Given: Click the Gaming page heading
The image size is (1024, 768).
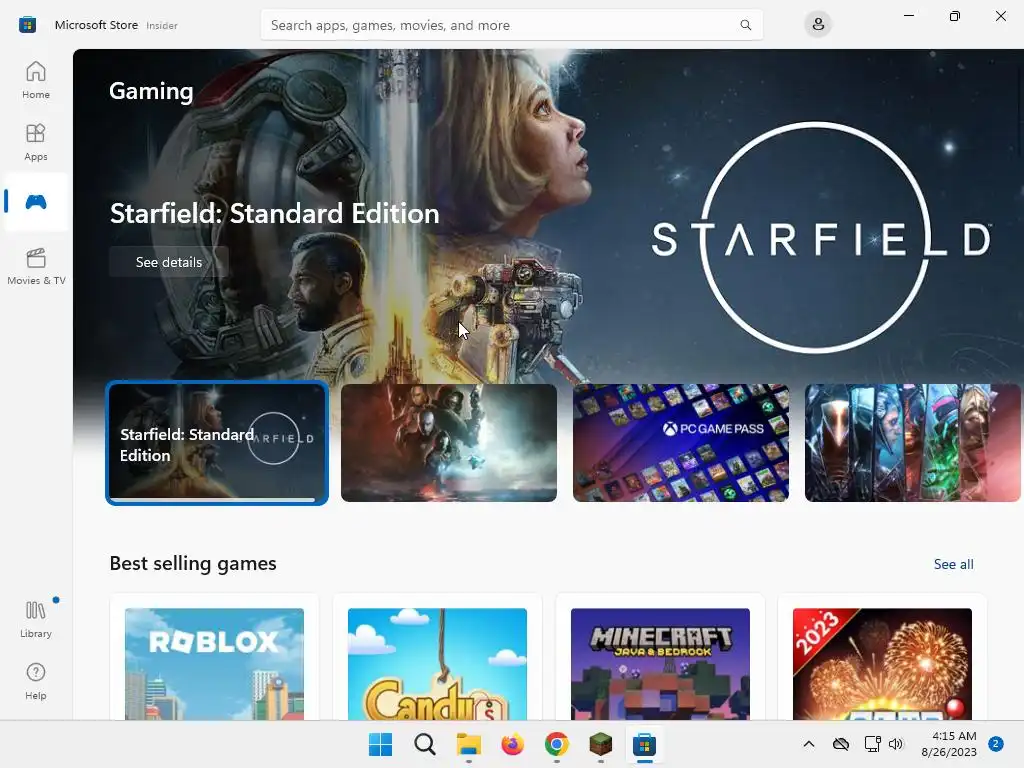Looking at the screenshot, I should coord(151,91).
